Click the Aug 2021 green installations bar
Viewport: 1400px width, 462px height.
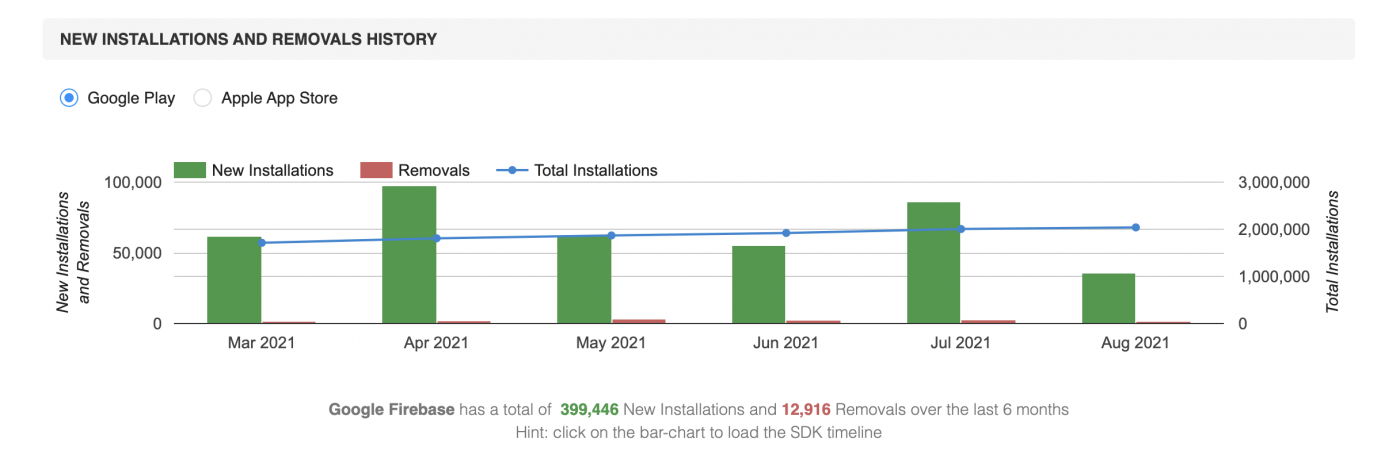click(x=1109, y=298)
